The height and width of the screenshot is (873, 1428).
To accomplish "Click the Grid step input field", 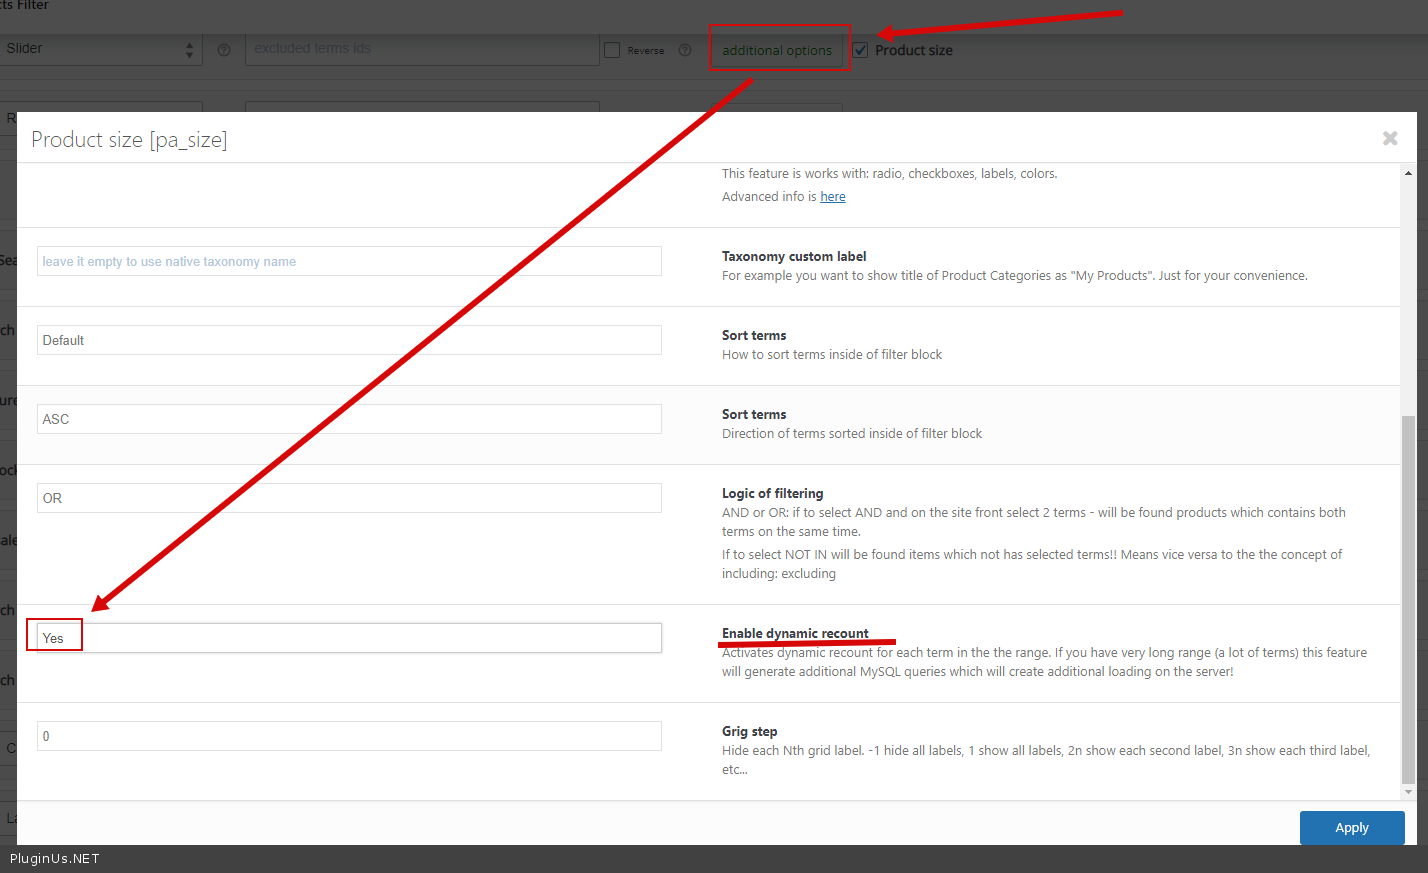I will pyautogui.click(x=349, y=736).
